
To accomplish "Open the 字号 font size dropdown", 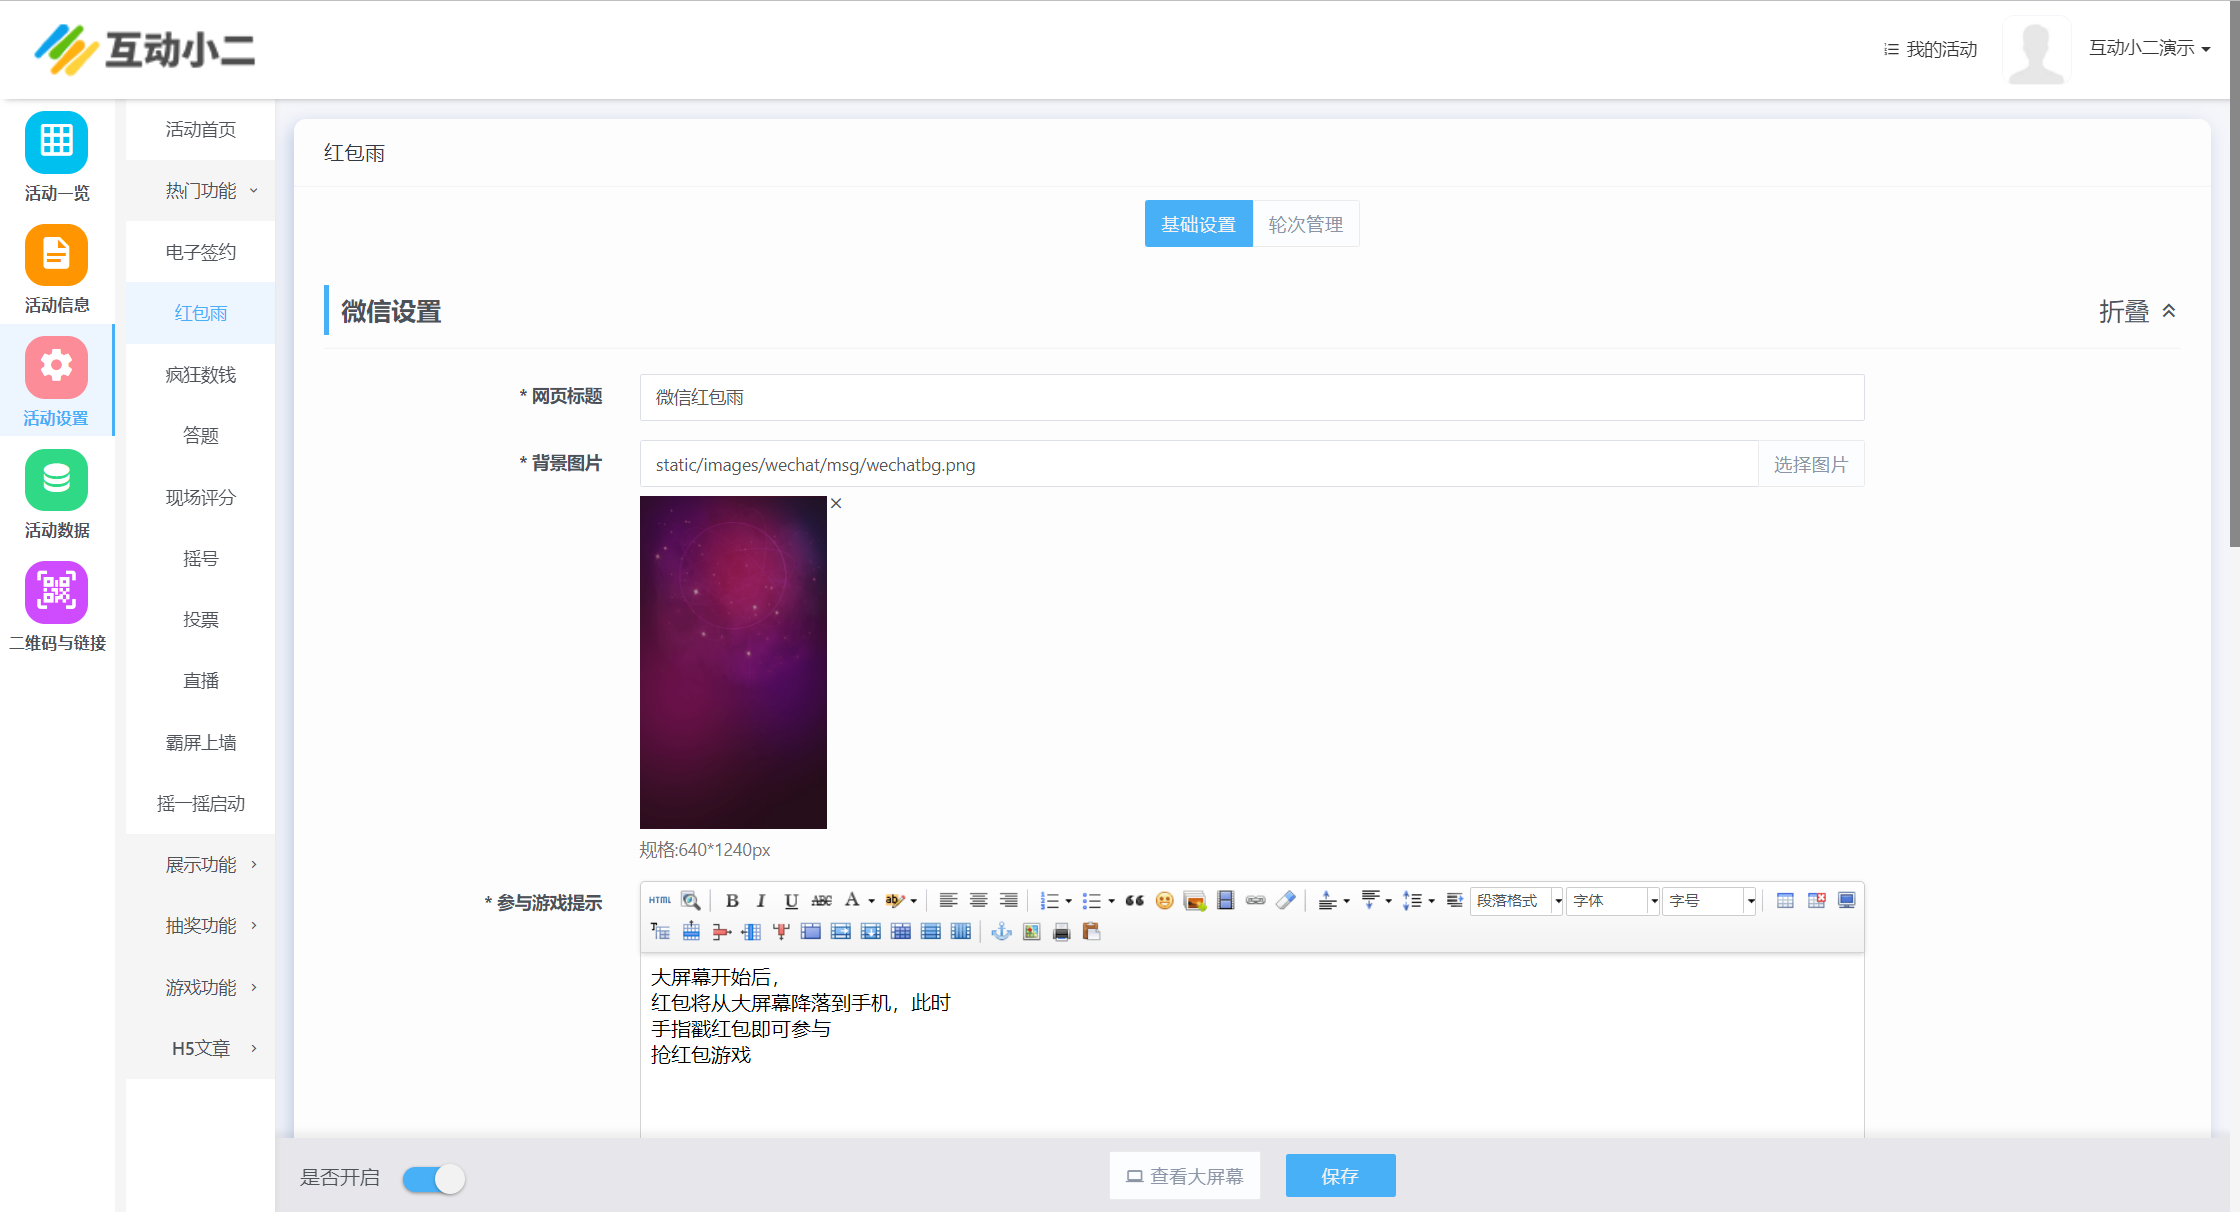I will pyautogui.click(x=1709, y=900).
